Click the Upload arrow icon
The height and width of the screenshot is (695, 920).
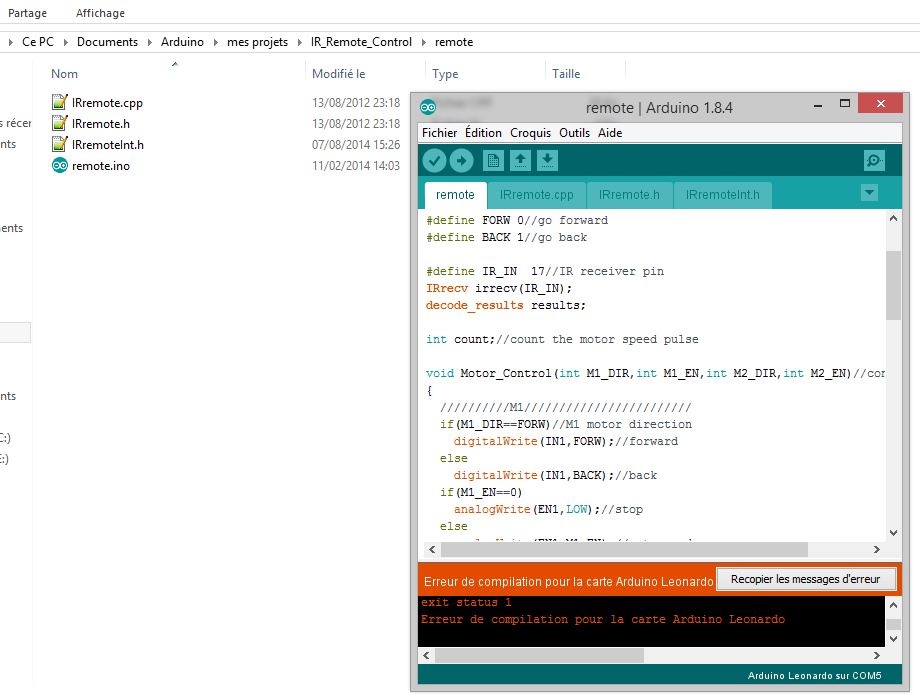click(x=461, y=160)
